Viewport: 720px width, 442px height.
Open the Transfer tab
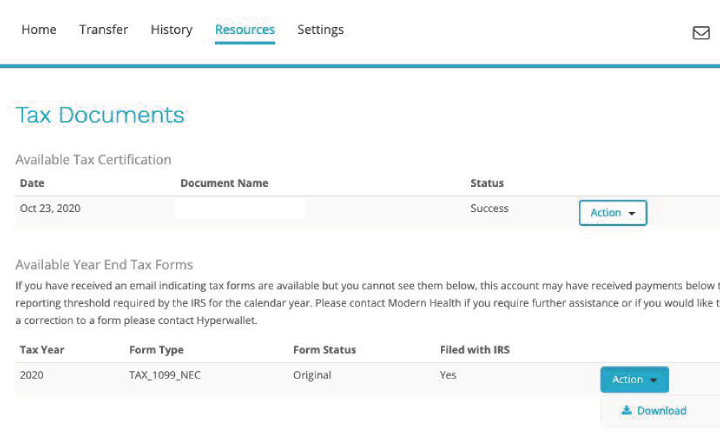pyautogui.click(x=104, y=30)
